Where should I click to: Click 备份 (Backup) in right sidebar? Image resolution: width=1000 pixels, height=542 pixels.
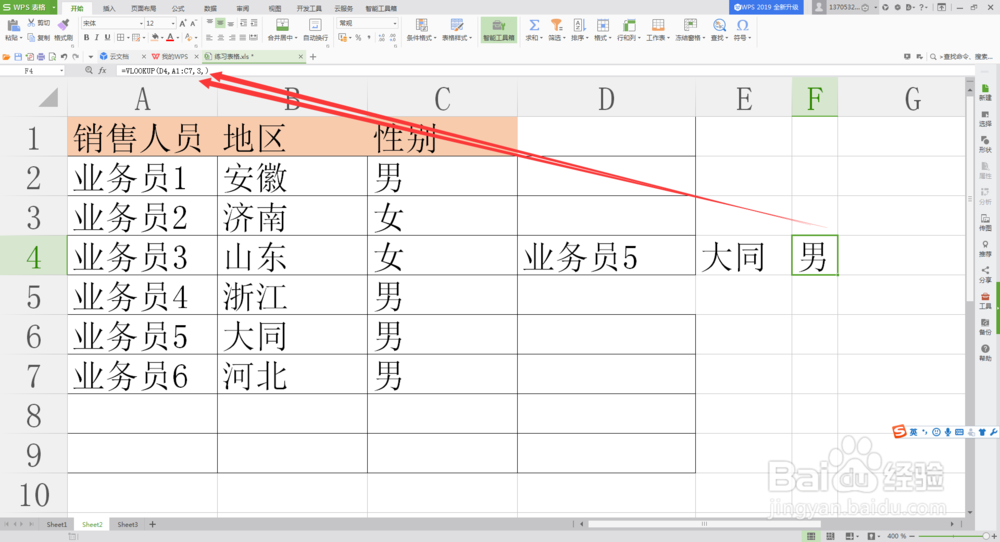(x=985, y=327)
